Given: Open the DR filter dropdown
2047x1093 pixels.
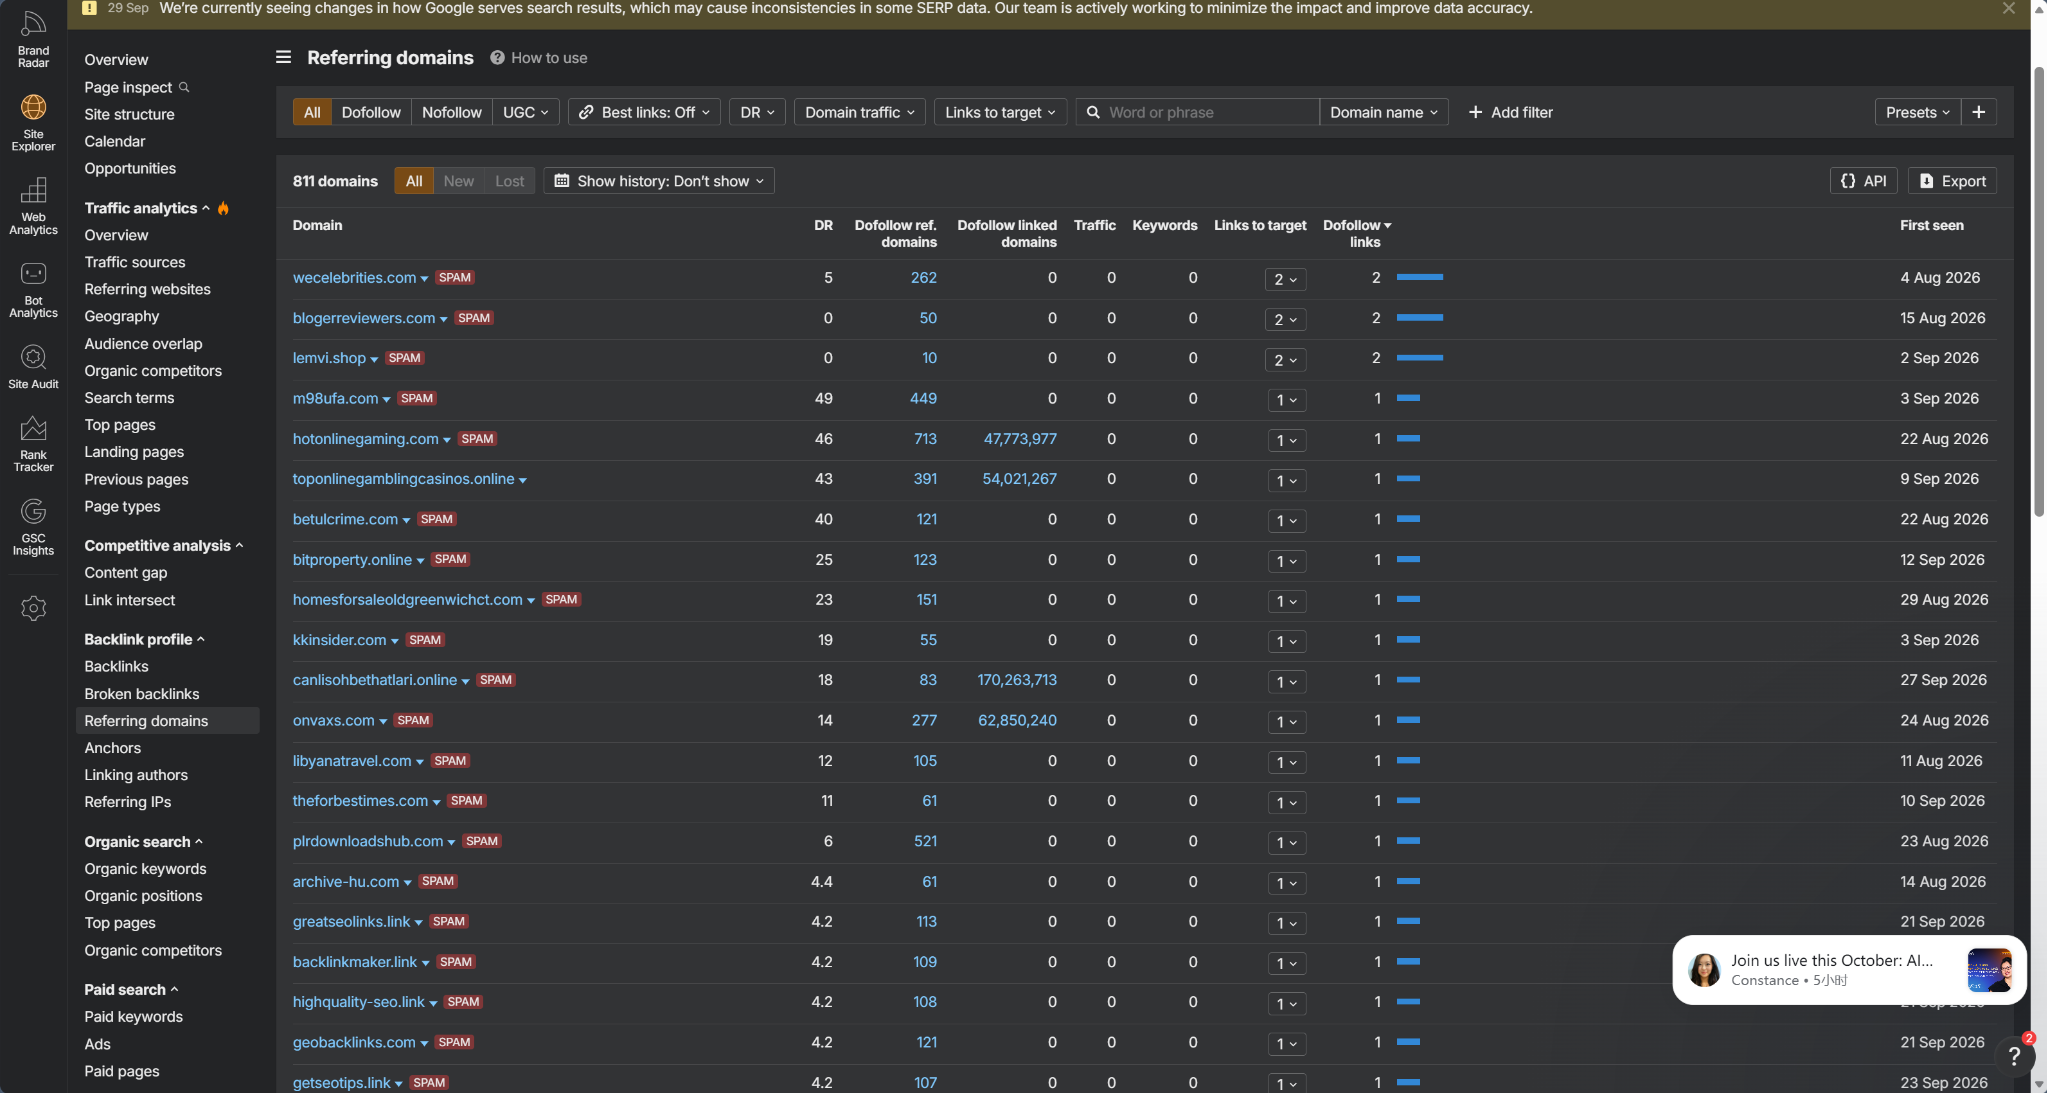Looking at the screenshot, I should coord(757,112).
